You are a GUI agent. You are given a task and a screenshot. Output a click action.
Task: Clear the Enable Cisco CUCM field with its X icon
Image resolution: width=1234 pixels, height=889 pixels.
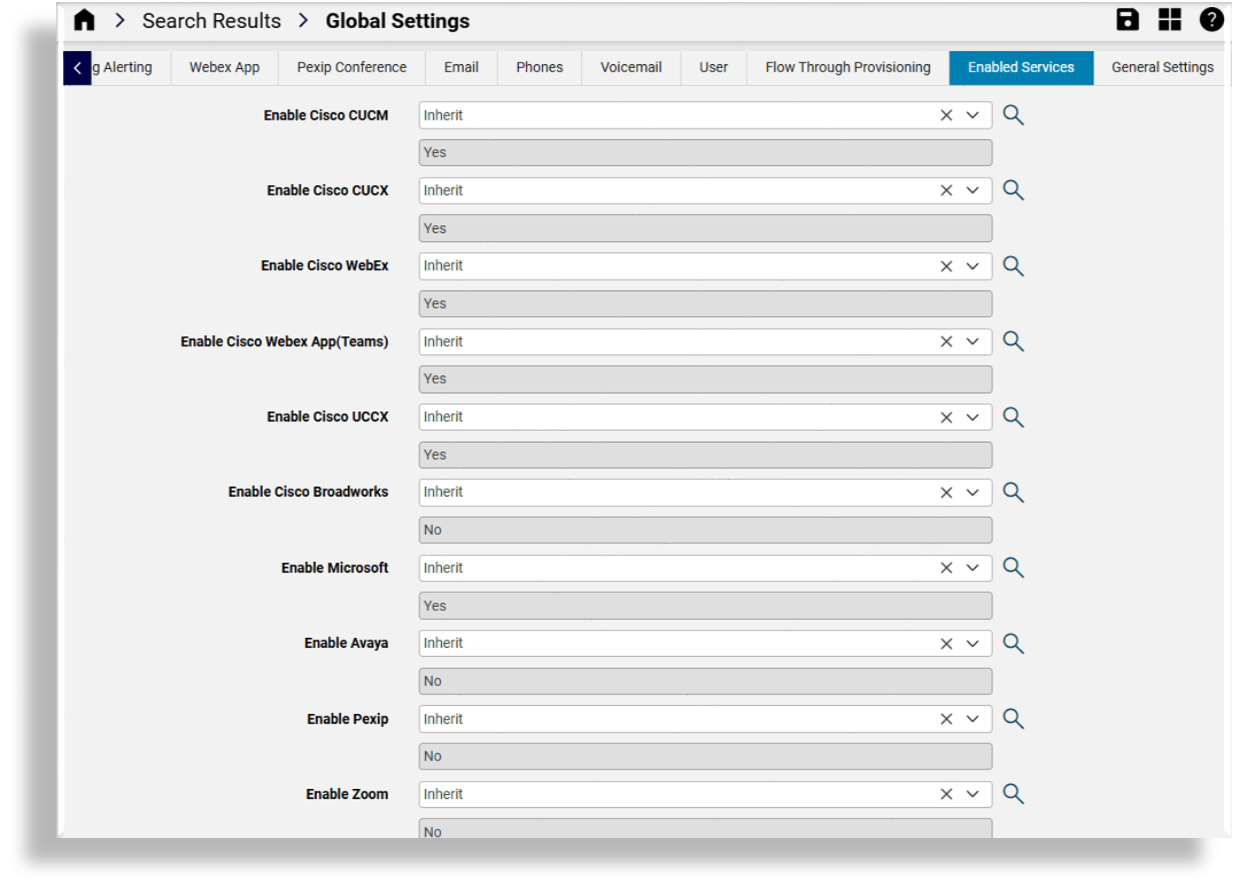point(945,114)
